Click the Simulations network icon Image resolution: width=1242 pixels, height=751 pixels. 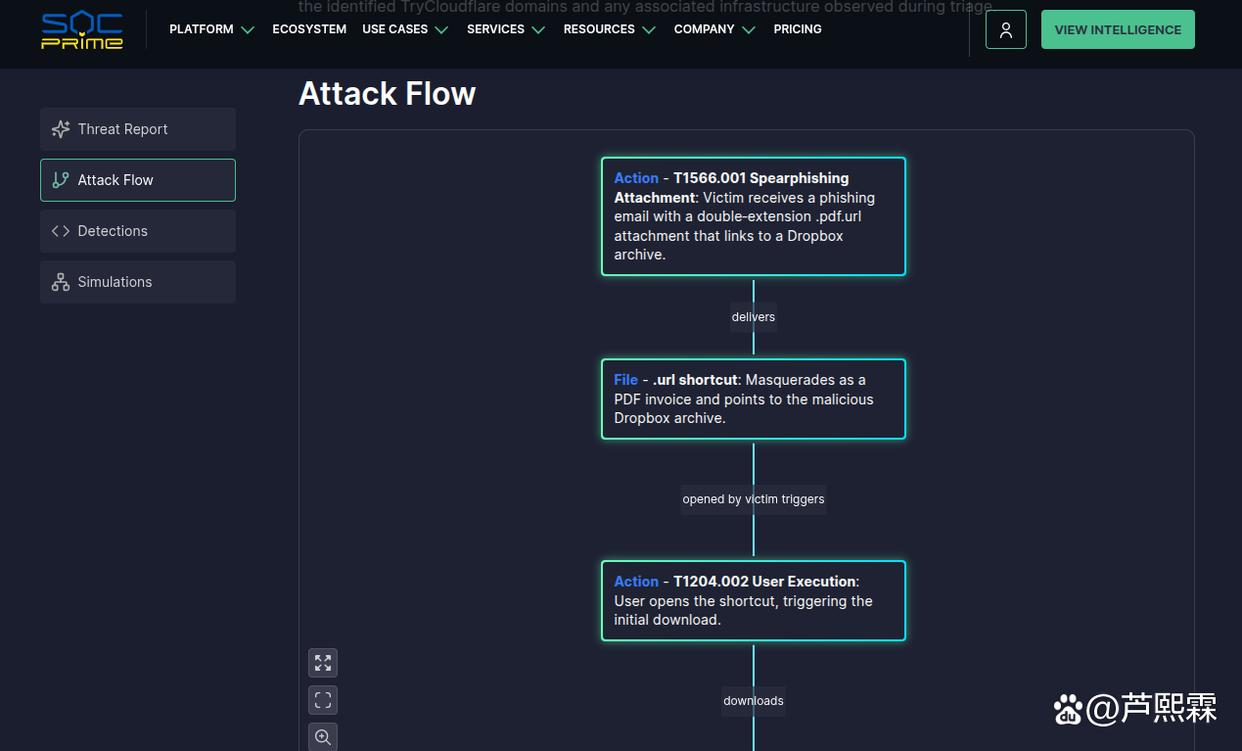click(x=61, y=282)
